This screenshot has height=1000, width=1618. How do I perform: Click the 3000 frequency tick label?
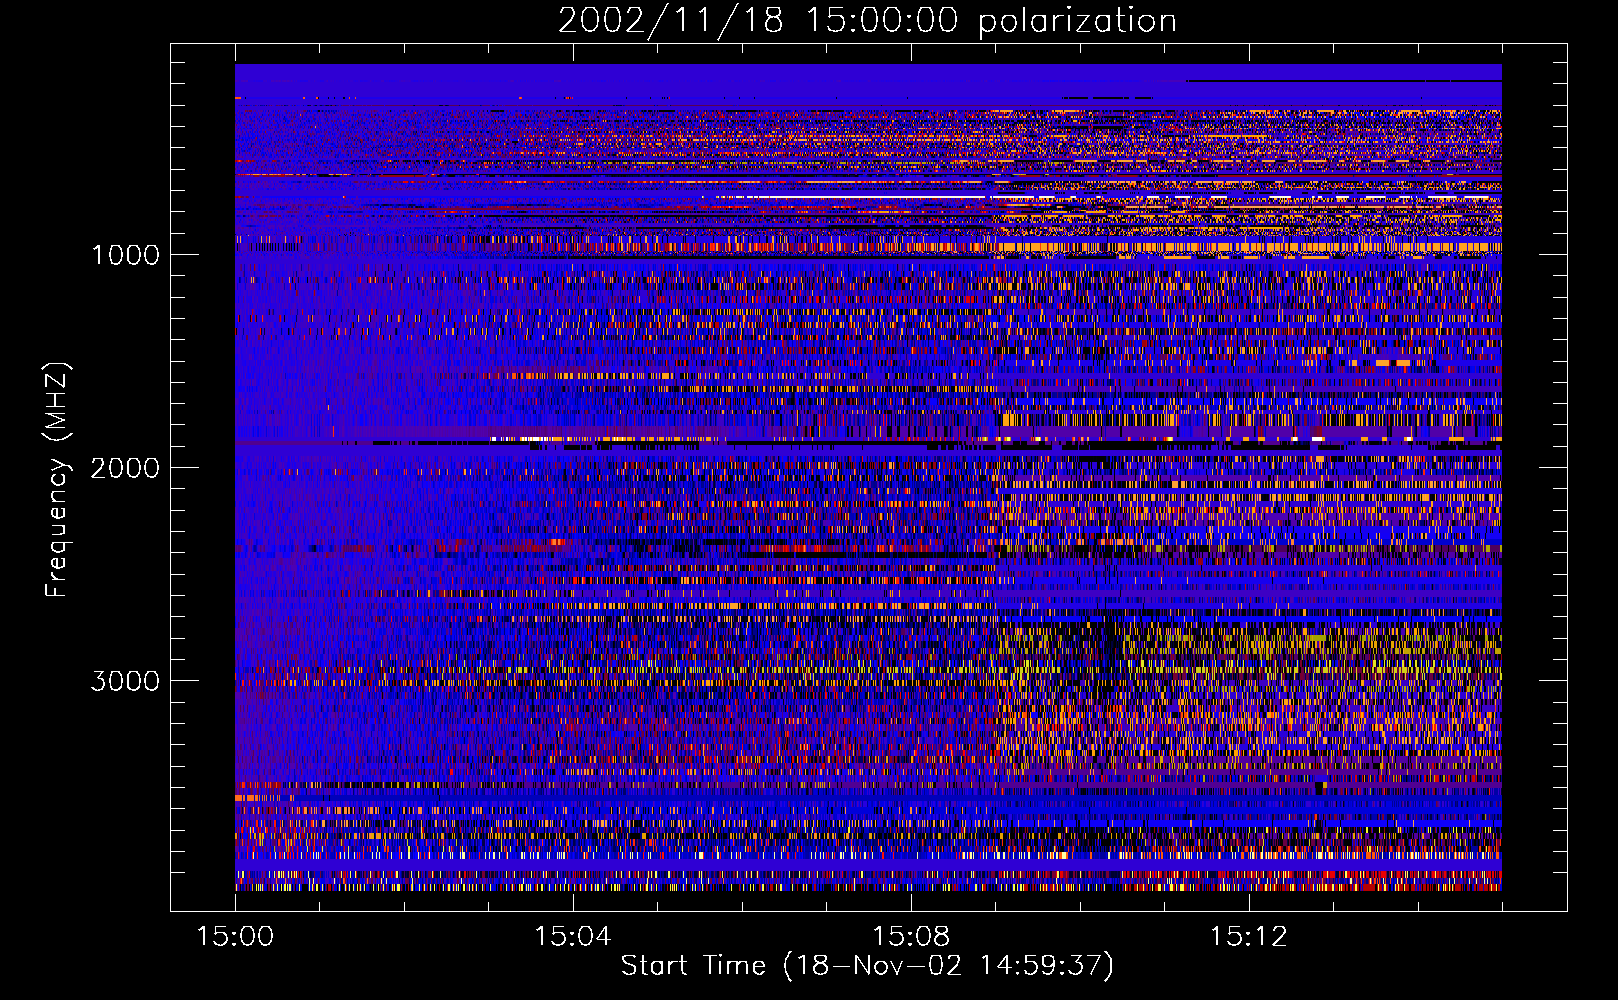[x=125, y=681]
